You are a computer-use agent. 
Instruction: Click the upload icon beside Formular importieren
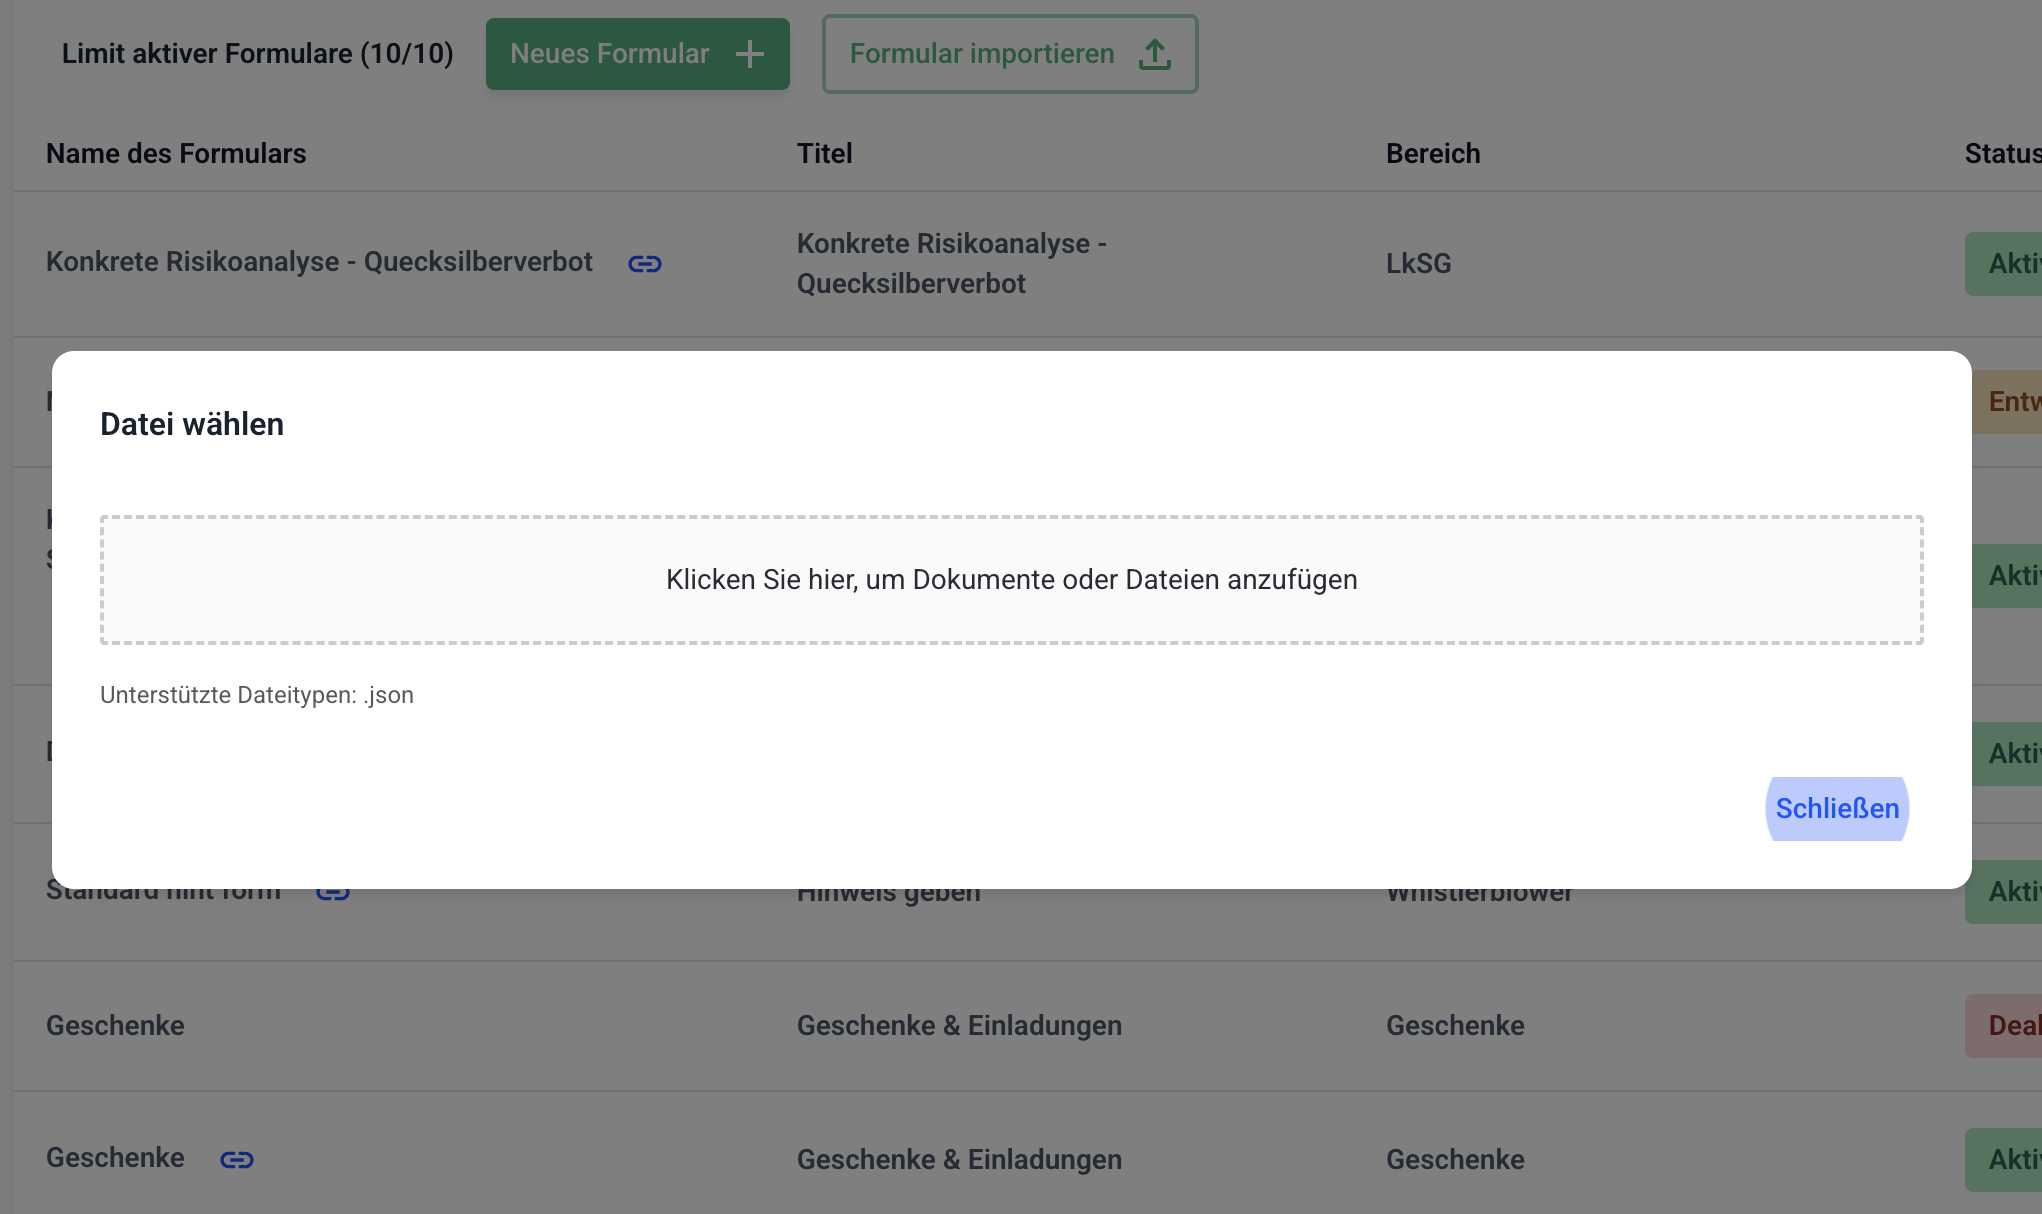(x=1154, y=54)
